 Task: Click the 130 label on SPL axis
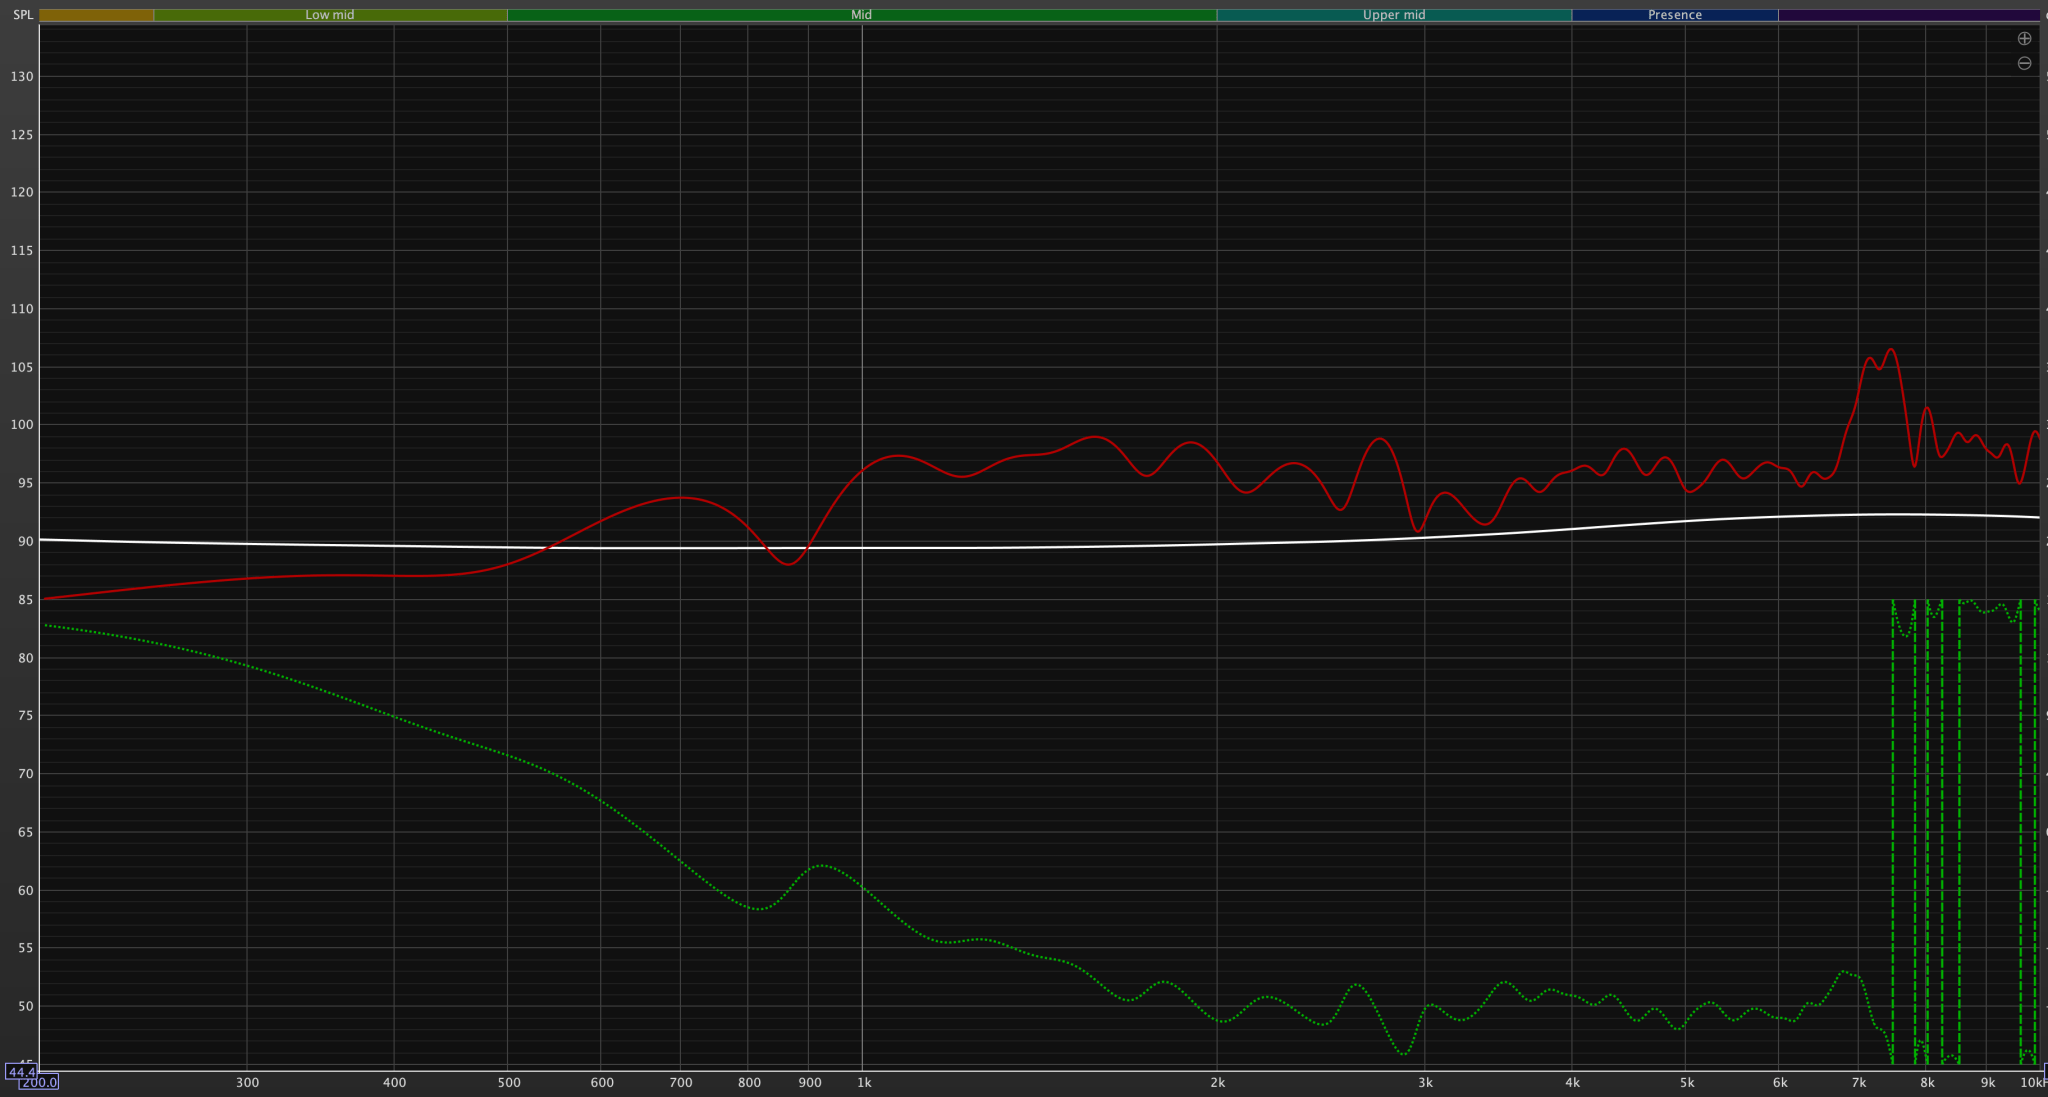coord(22,77)
